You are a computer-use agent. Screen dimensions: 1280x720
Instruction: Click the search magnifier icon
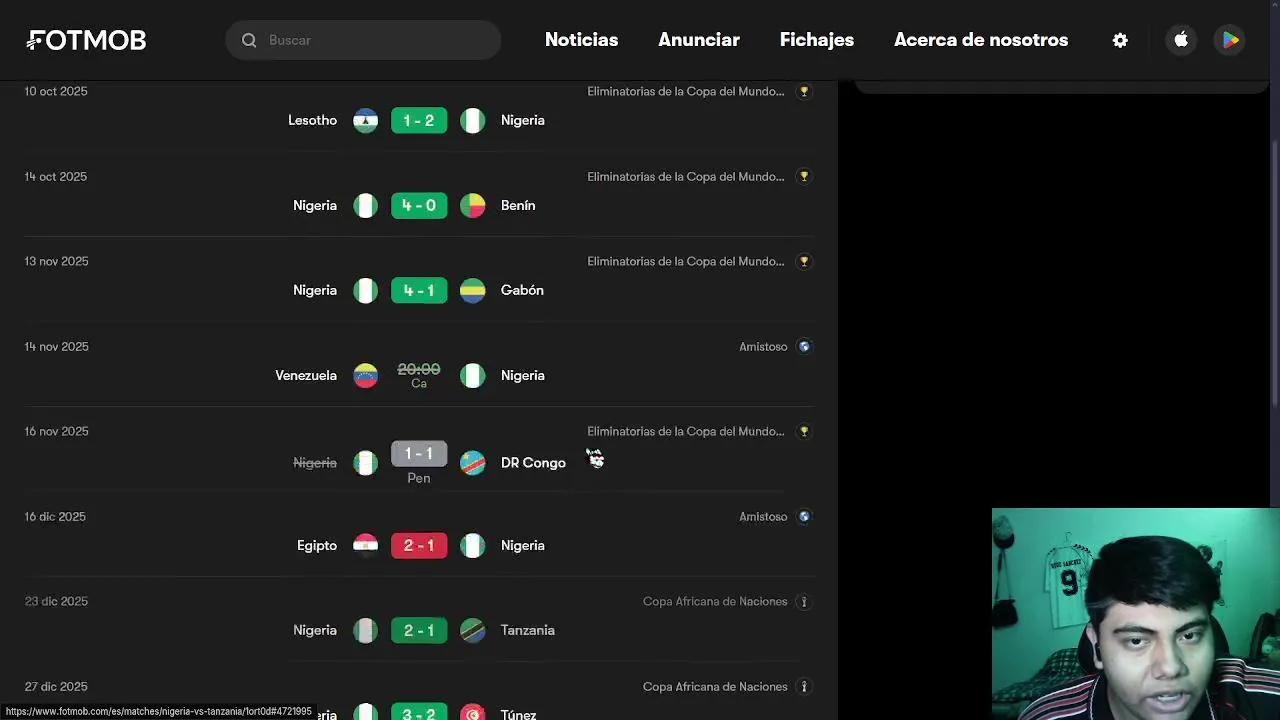click(x=249, y=40)
